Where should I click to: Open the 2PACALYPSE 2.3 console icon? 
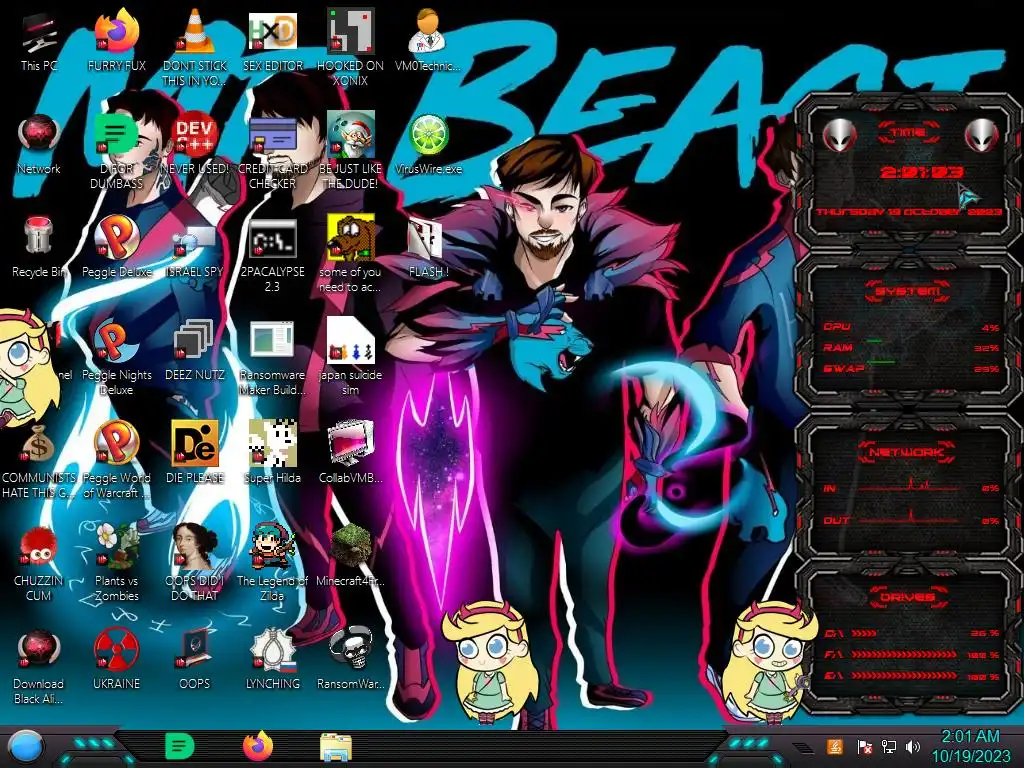click(x=272, y=255)
